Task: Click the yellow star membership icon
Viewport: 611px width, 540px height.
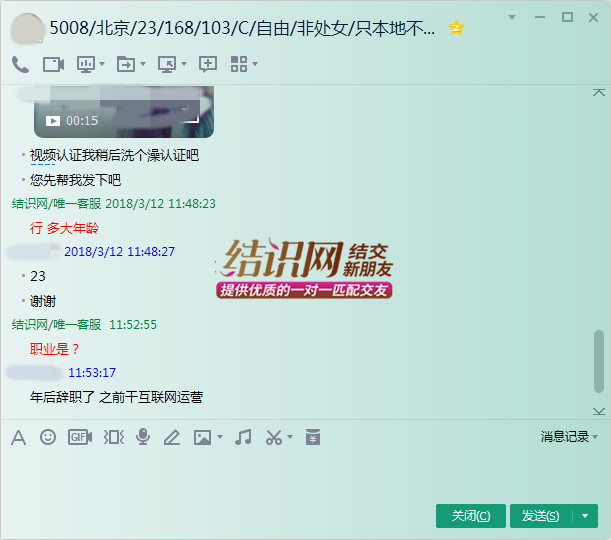Action: (456, 28)
